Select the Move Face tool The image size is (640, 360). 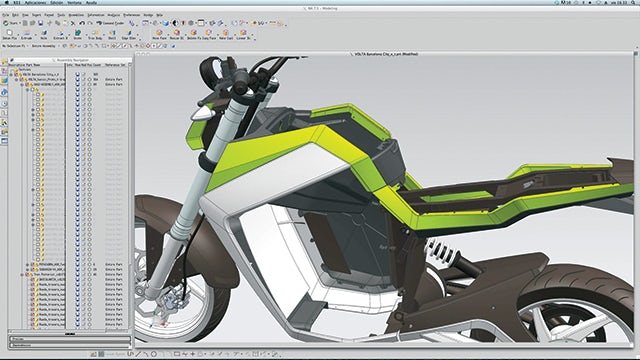coord(159,35)
